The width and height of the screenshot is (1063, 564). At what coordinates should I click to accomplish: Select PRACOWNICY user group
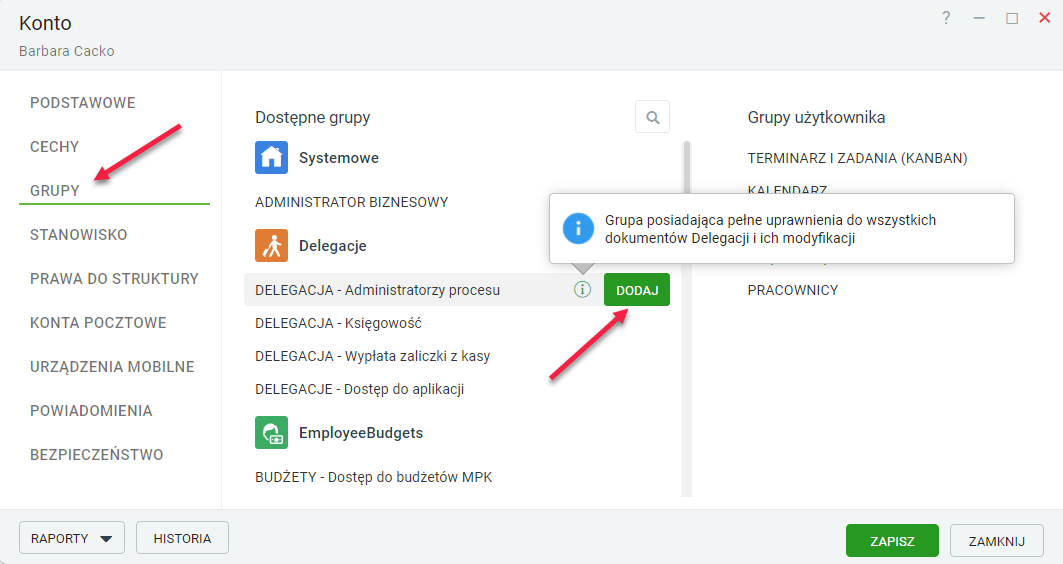pos(793,290)
